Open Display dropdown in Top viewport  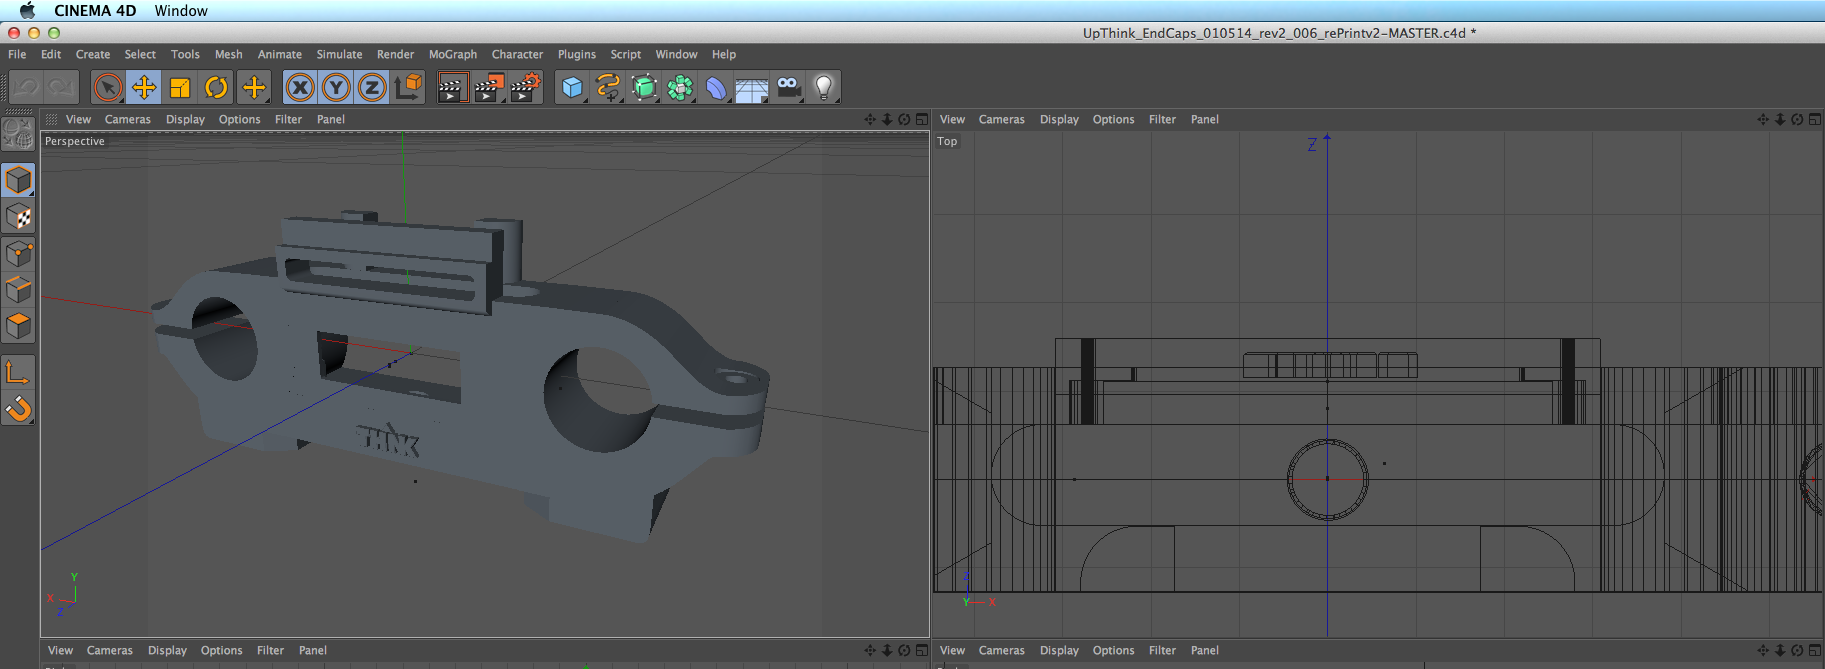point(1059,119)
